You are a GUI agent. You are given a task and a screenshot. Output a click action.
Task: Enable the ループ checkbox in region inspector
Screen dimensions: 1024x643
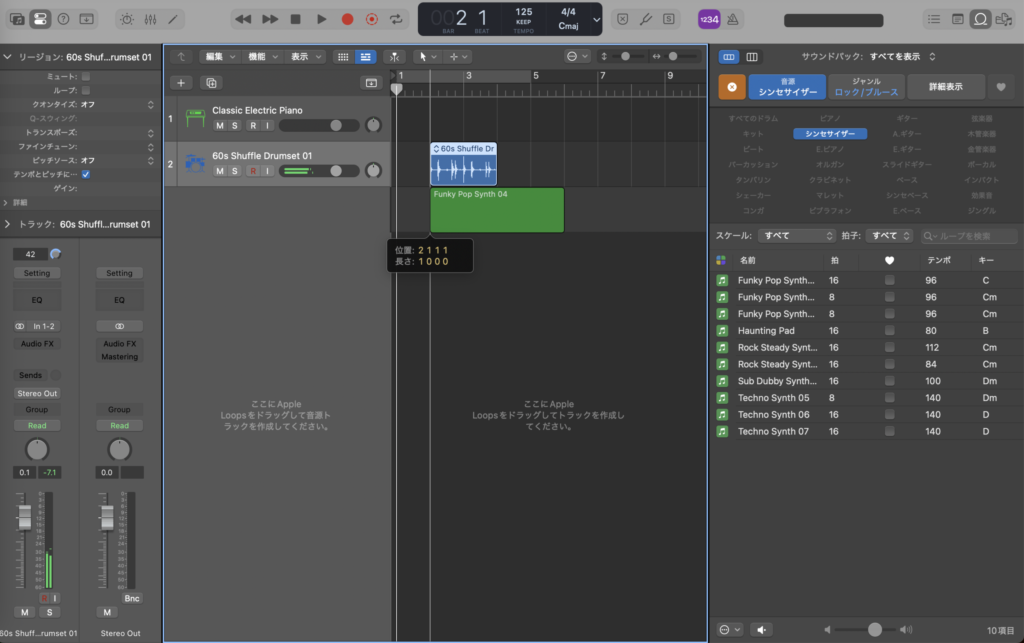click(x=85, y=90)
